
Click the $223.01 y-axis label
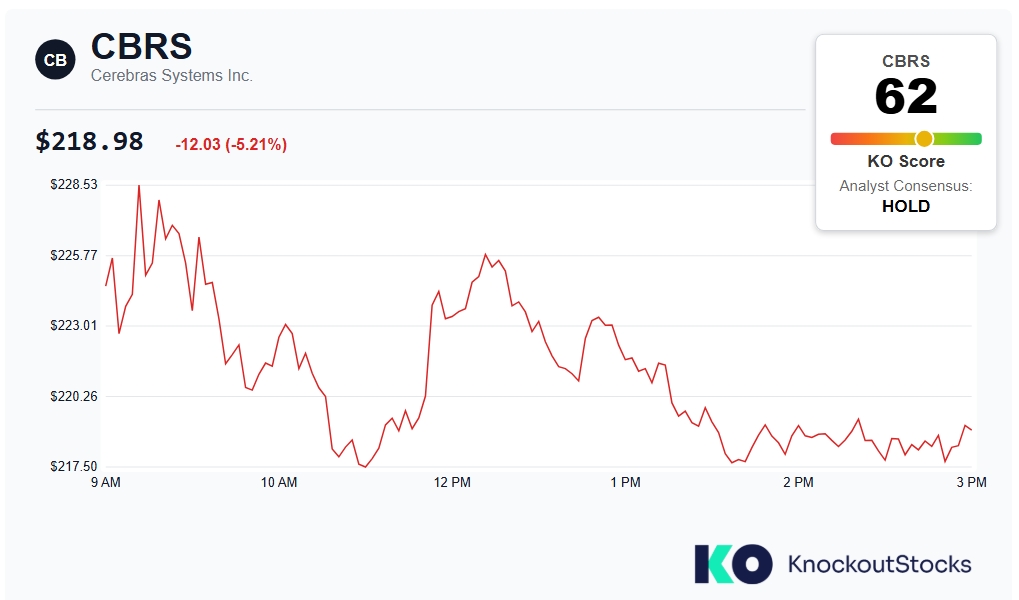pyautogui.click(x=74, y=325)
